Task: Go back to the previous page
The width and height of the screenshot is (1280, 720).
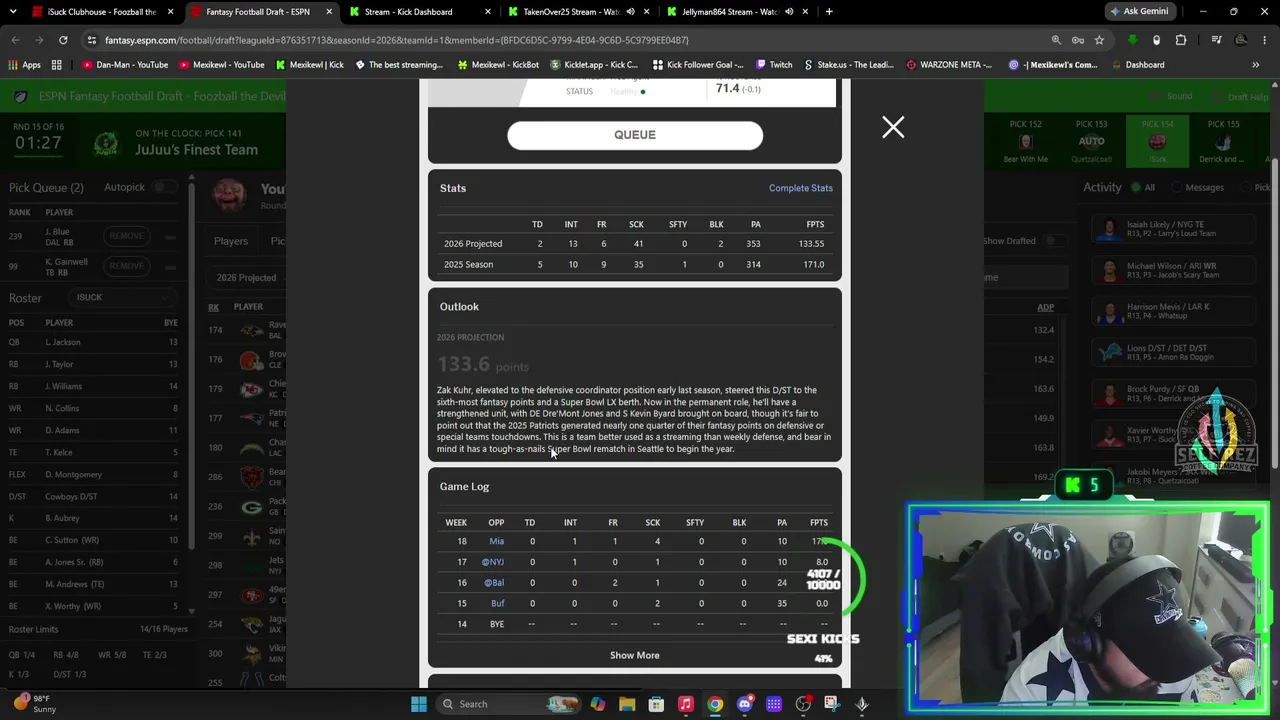Action: (15, 40)
